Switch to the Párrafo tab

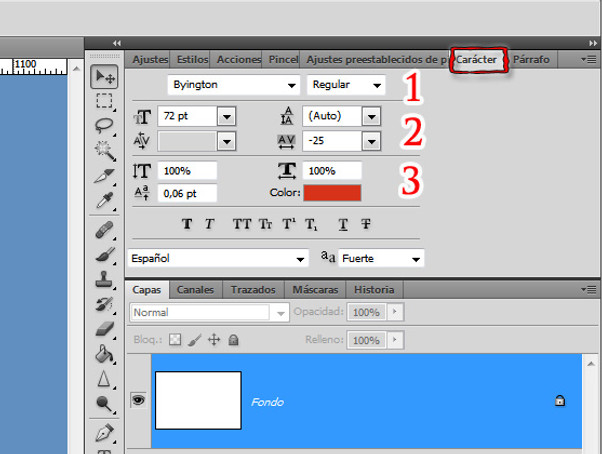(x=531, y=59)
